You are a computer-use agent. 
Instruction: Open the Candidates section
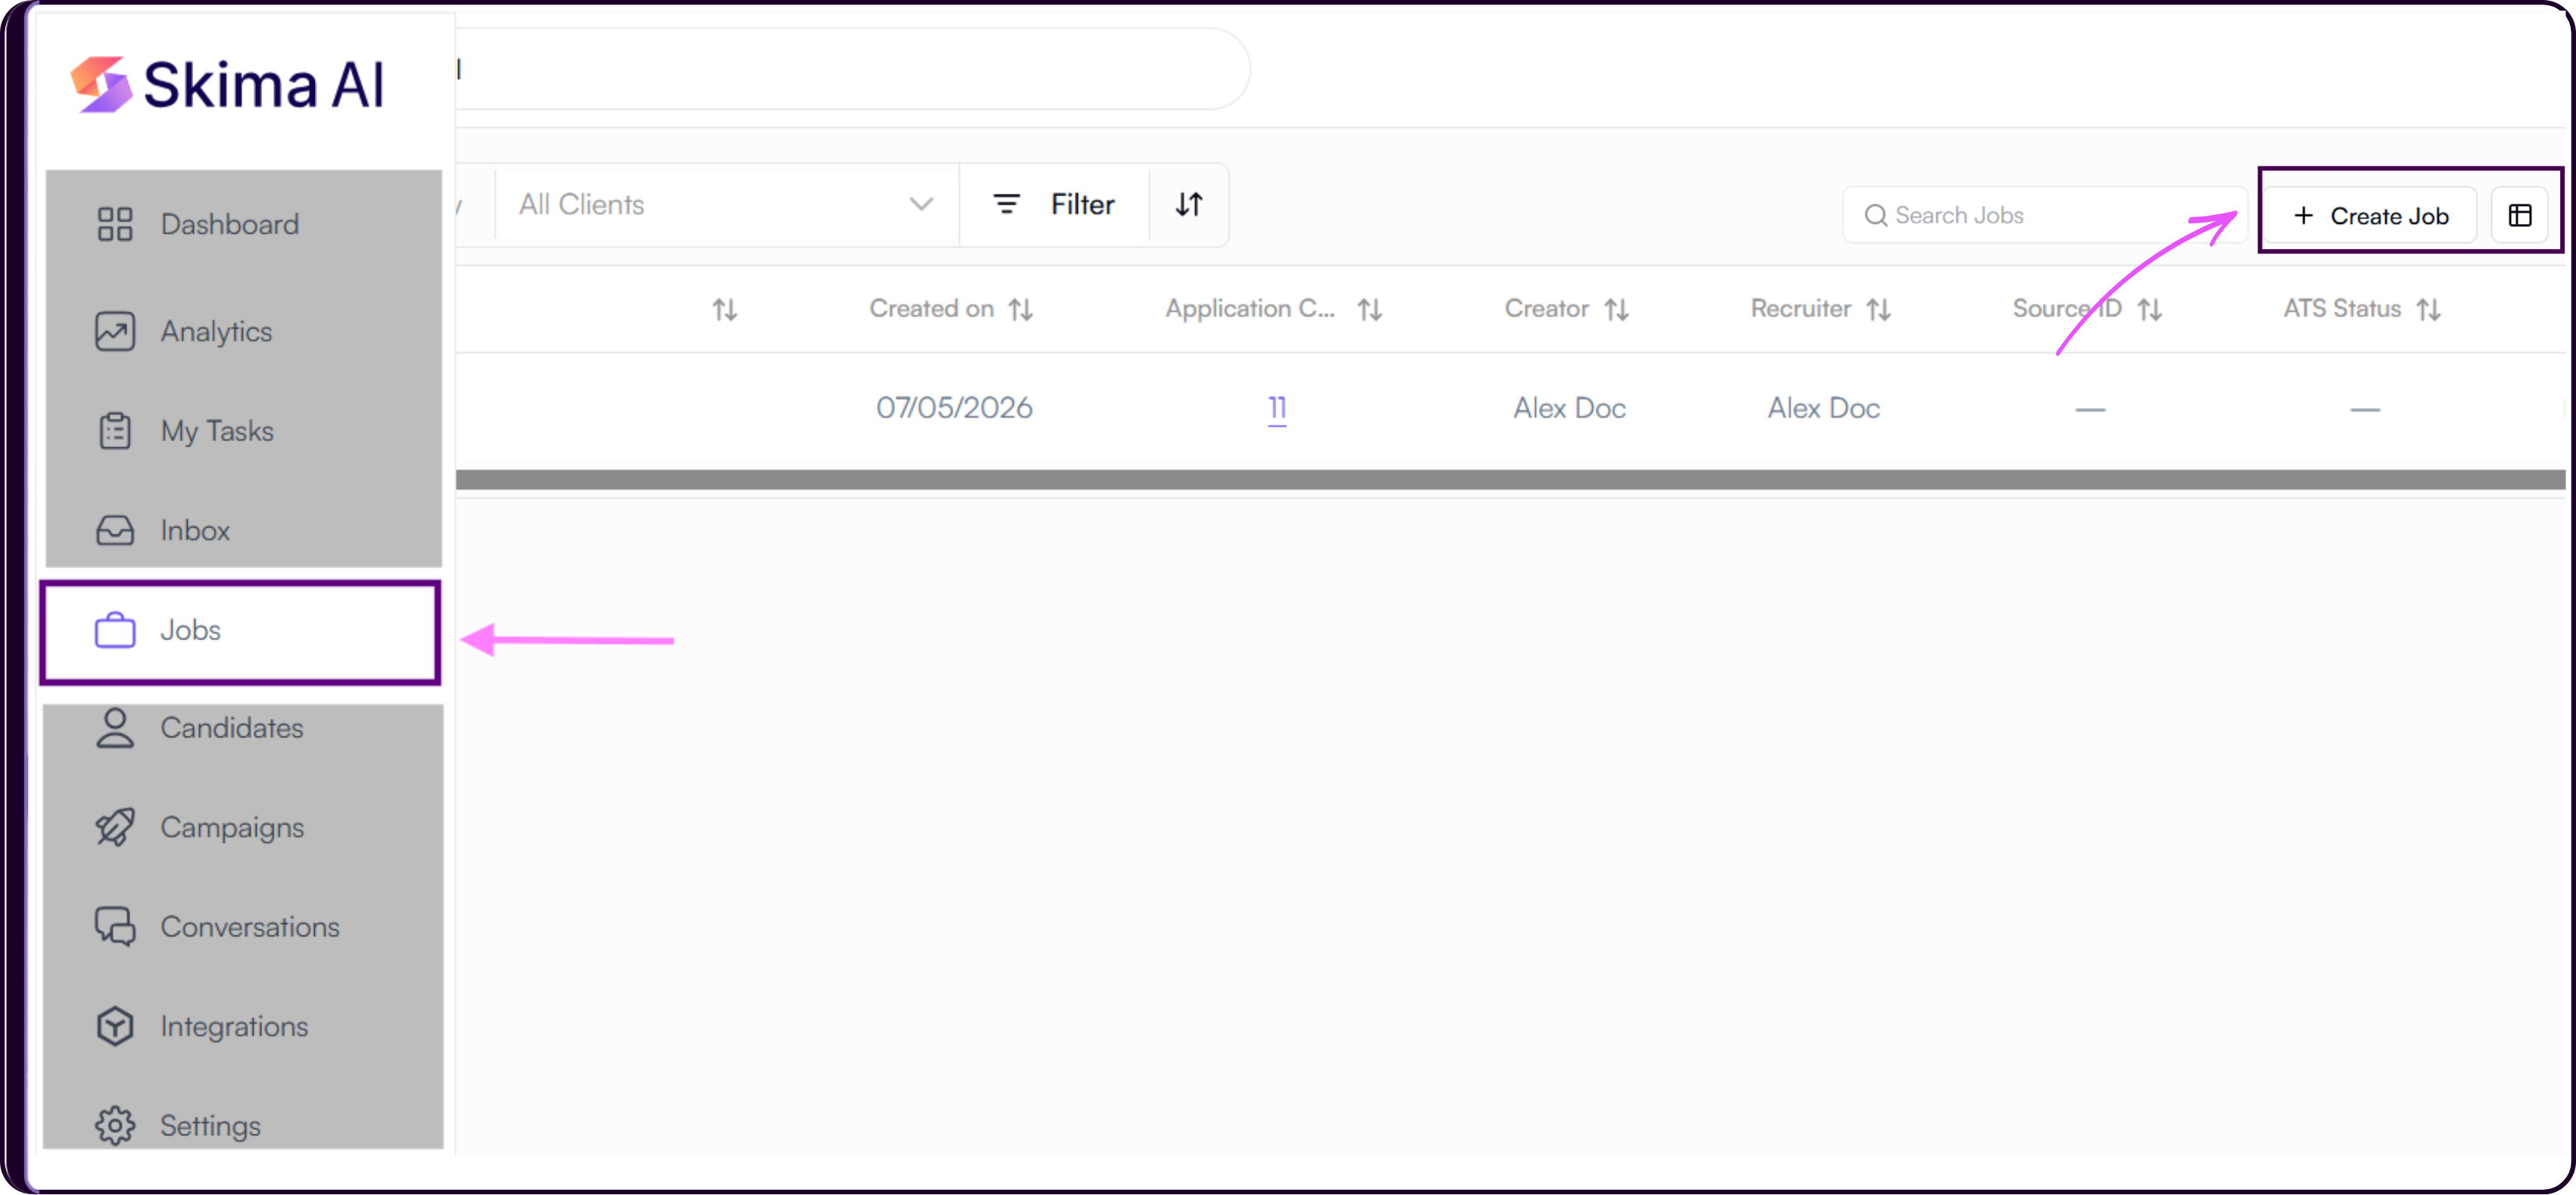tap(243, 728)
